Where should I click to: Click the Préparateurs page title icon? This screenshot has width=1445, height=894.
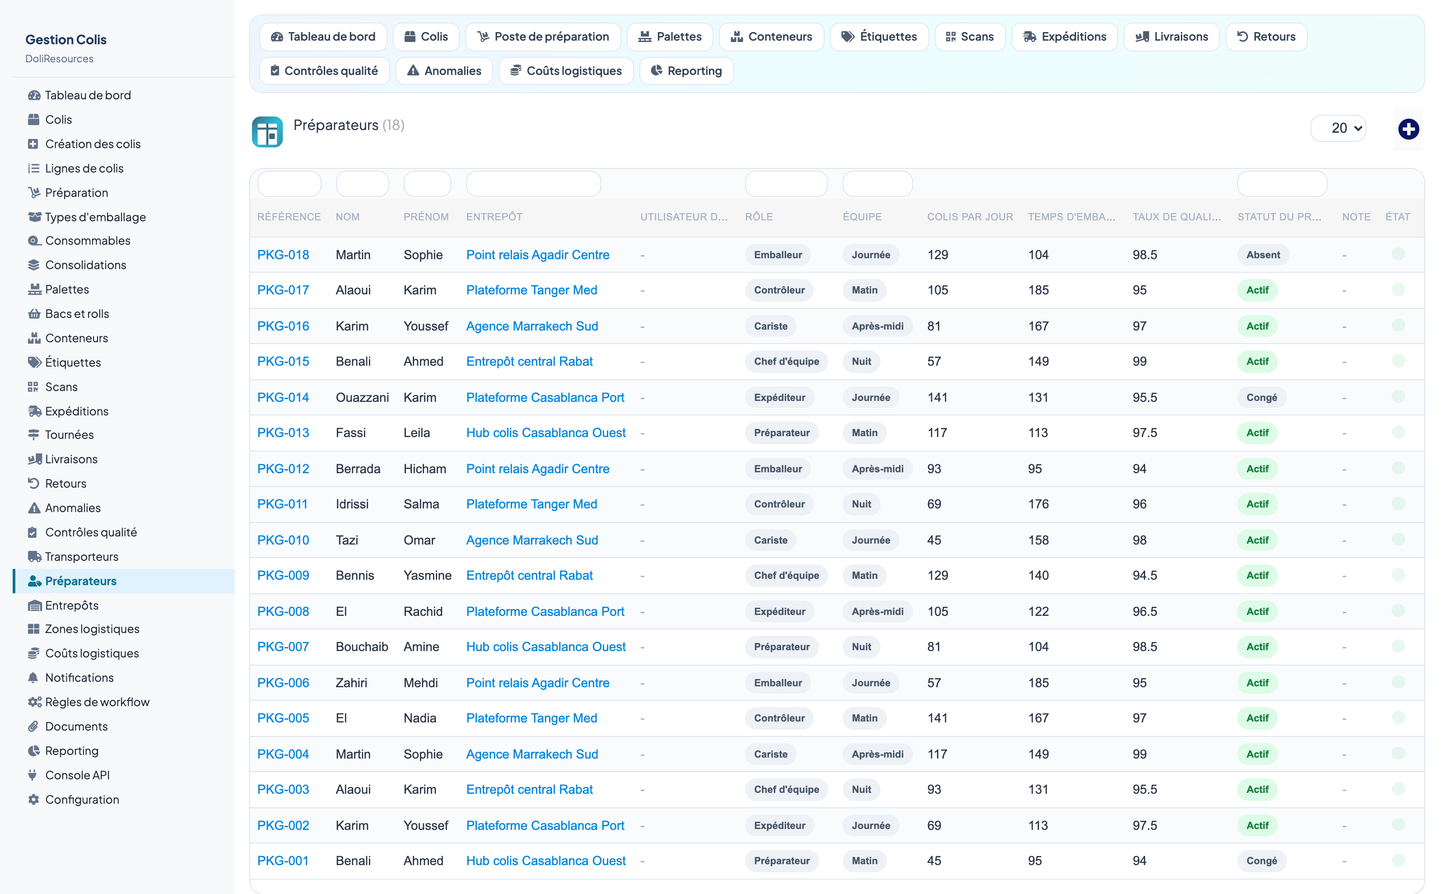[267, 132]
